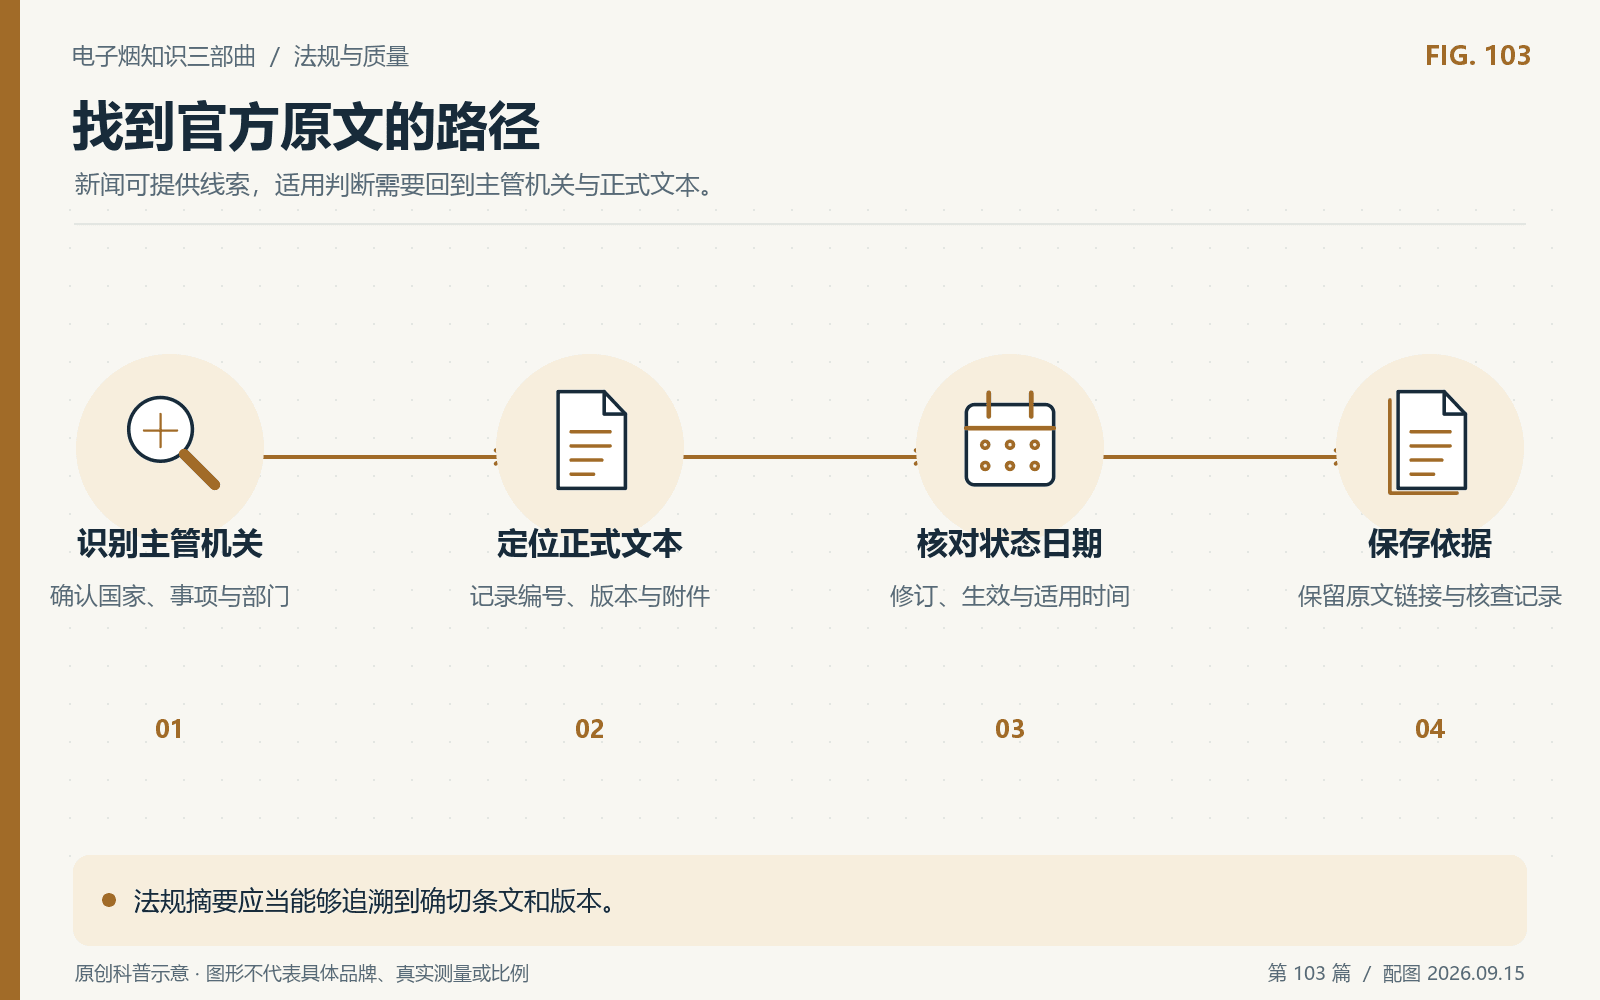Screen dimensions: 1600x1000
Task: Click step number 02
Action: [x=590, y=729]
